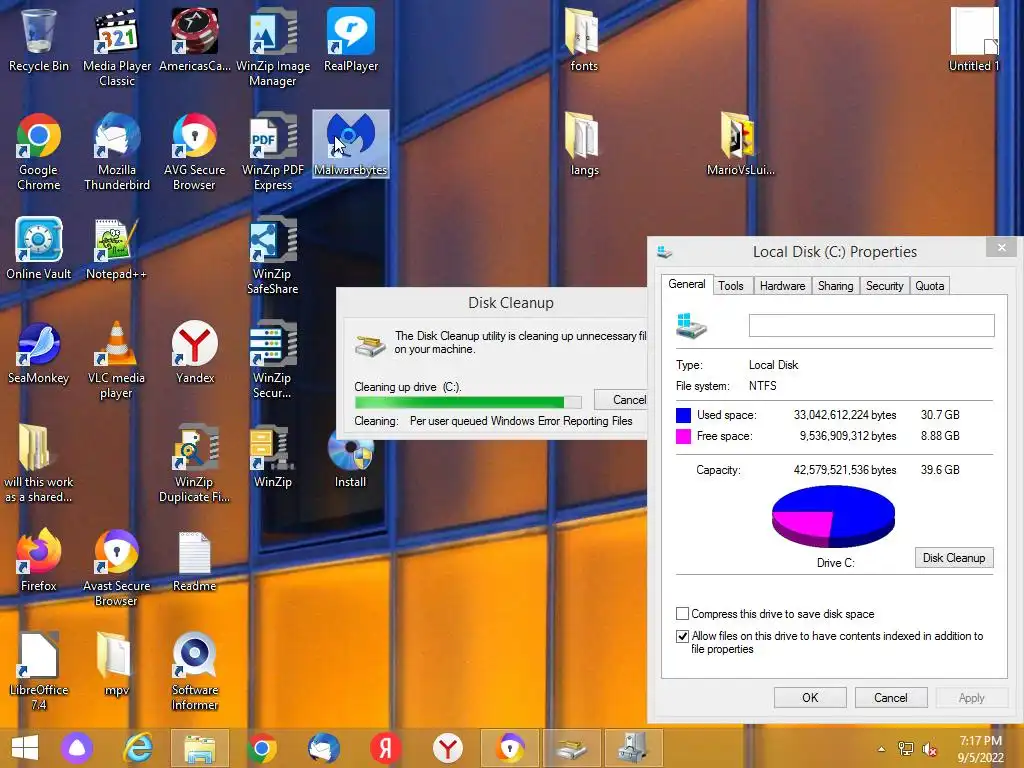The width and height of the screenshot is (1024, 768).
Task: Show hidden system tray icons
Action: pos(881,749)
